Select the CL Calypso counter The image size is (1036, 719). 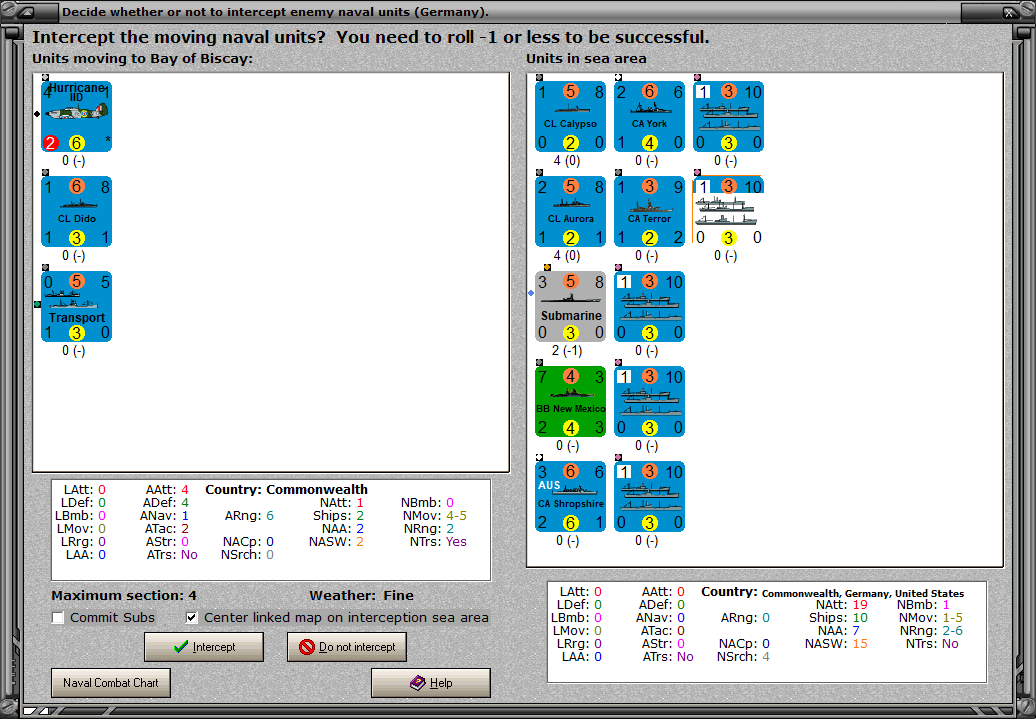(x=570, y=116)
